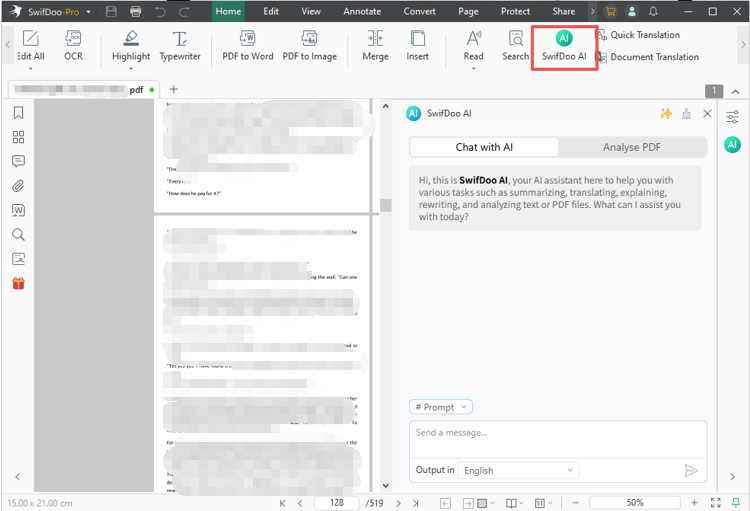Switch to the Chat with AI tab
Image resolution: width=750 pixels, height=511 pixels.
[x=484, y=147]
